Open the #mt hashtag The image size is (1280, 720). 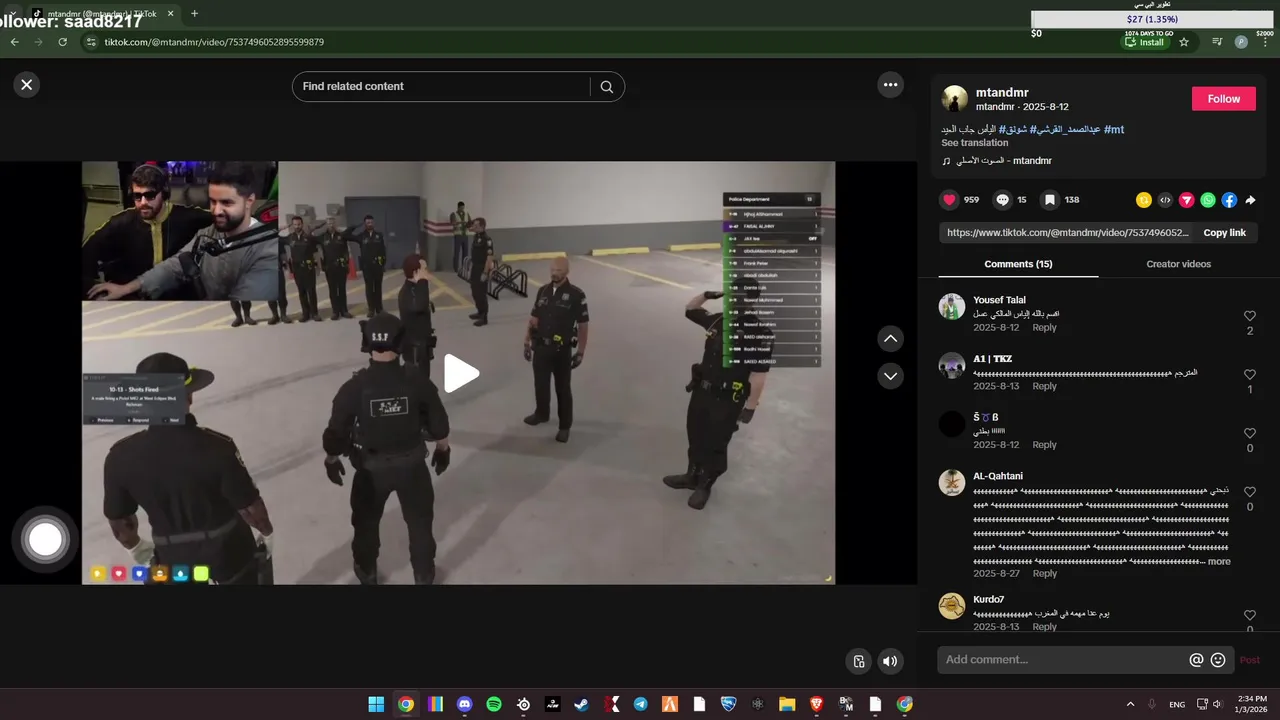(1114, 130)
